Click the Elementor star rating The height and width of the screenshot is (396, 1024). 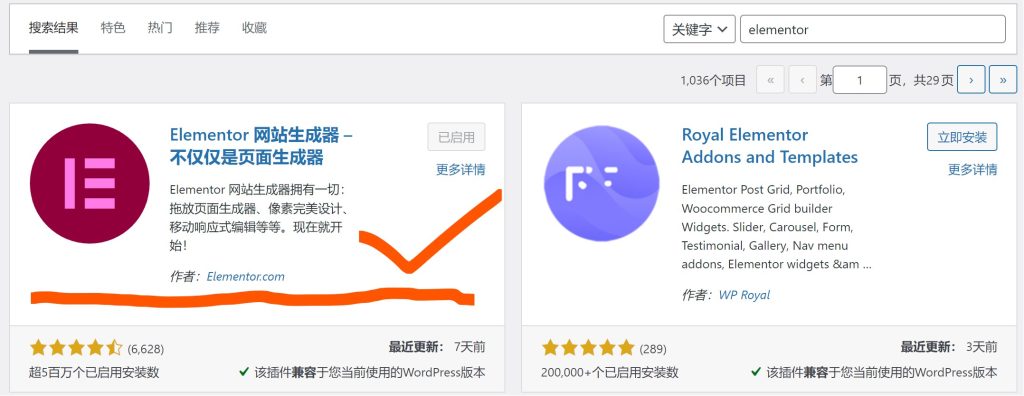point(76,348)
